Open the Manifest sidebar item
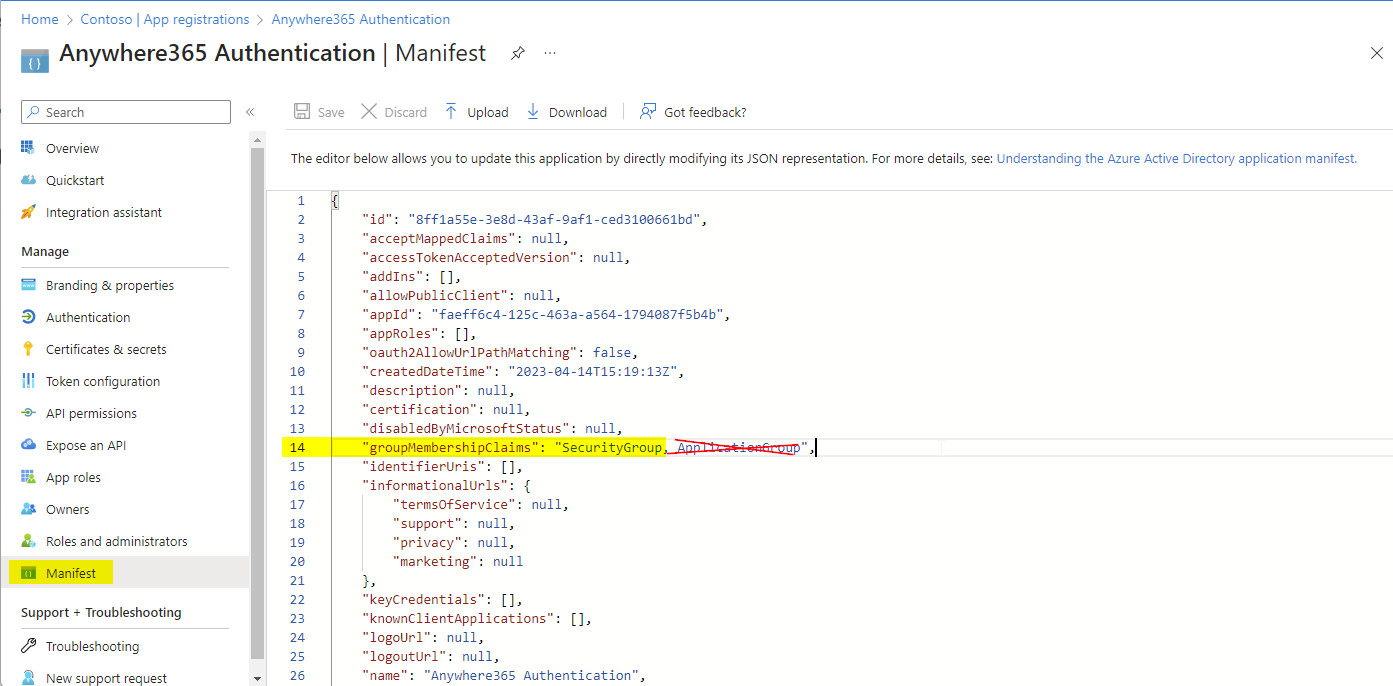The image size is (1393, 686). [71, 573]
